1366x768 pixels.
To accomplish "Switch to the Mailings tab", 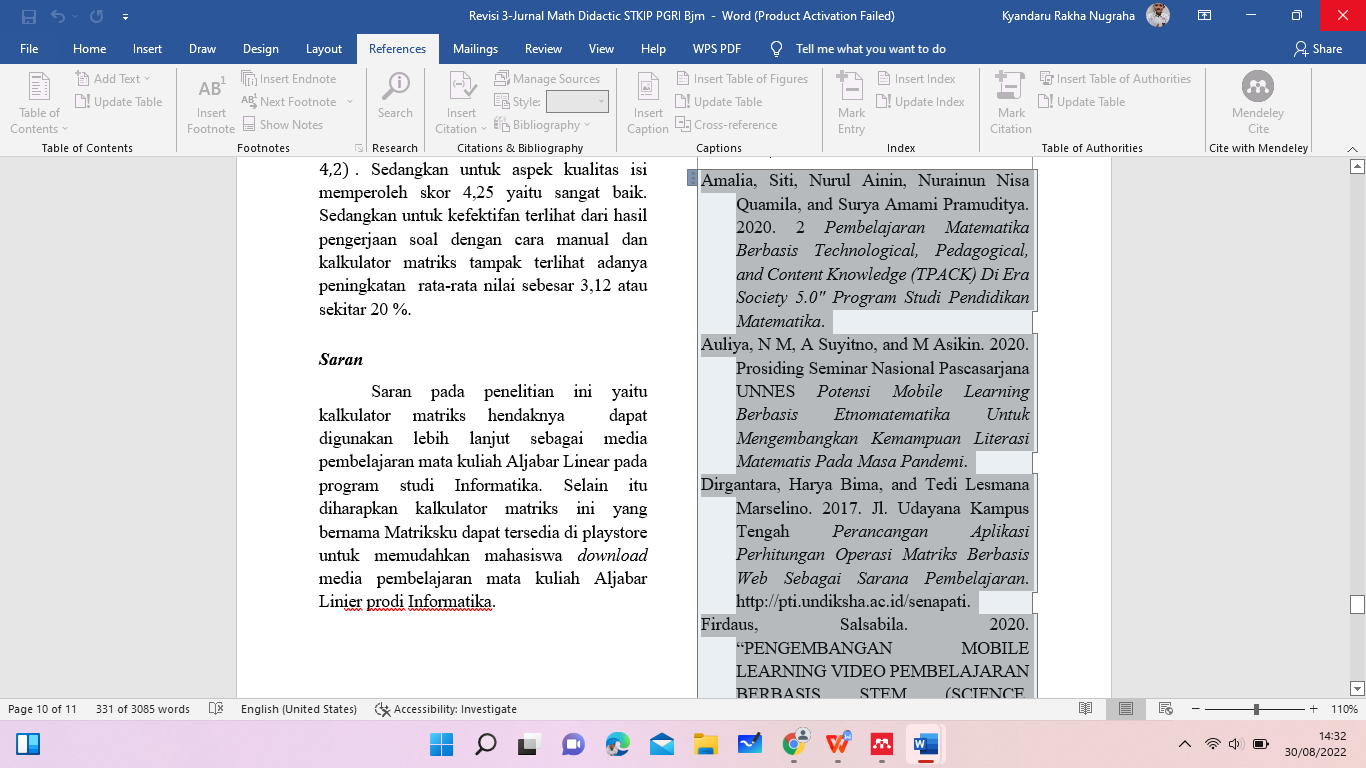I will [x=475, y=49].
